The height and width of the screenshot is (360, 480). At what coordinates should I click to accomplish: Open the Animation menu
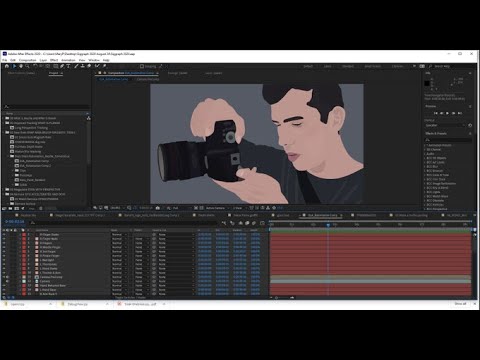tap(68, 60)
